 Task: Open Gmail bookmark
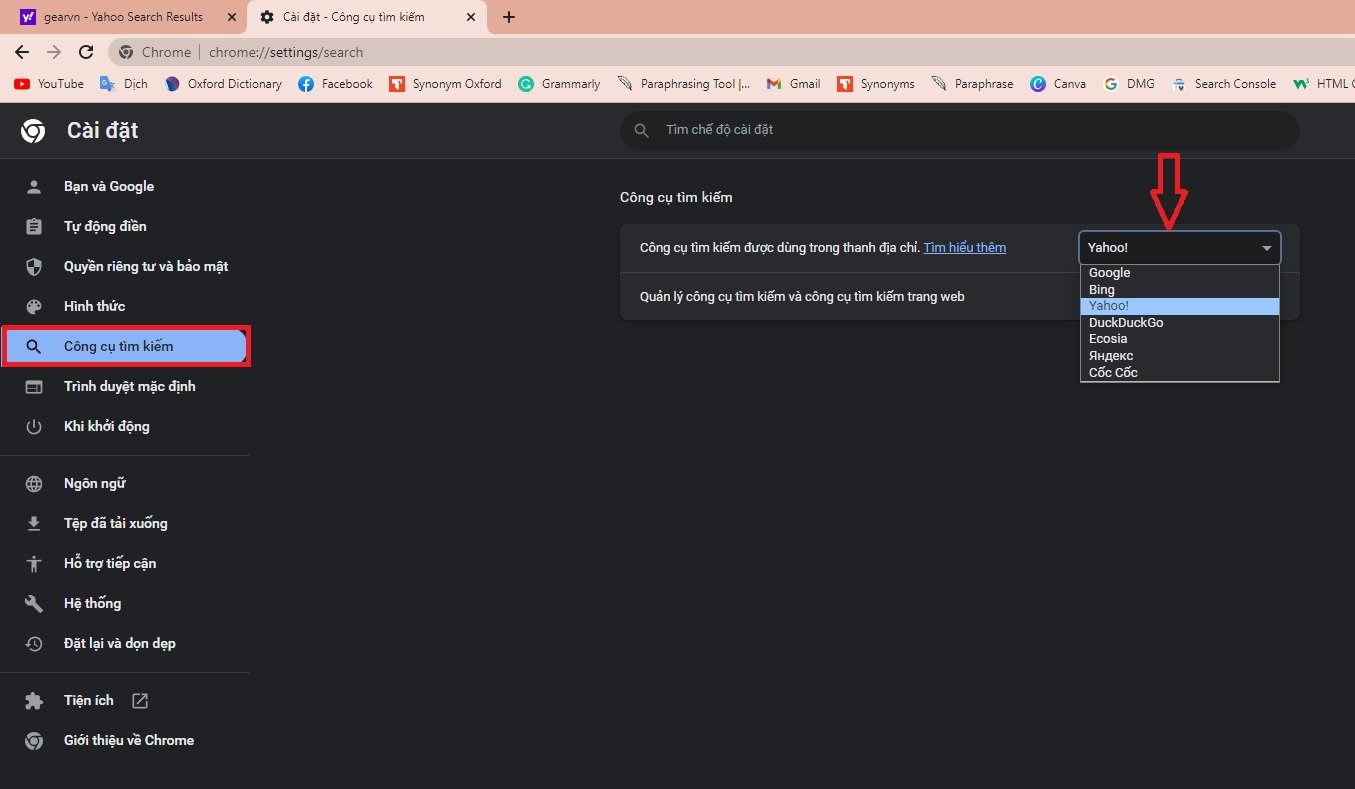[x=794, y=84]
